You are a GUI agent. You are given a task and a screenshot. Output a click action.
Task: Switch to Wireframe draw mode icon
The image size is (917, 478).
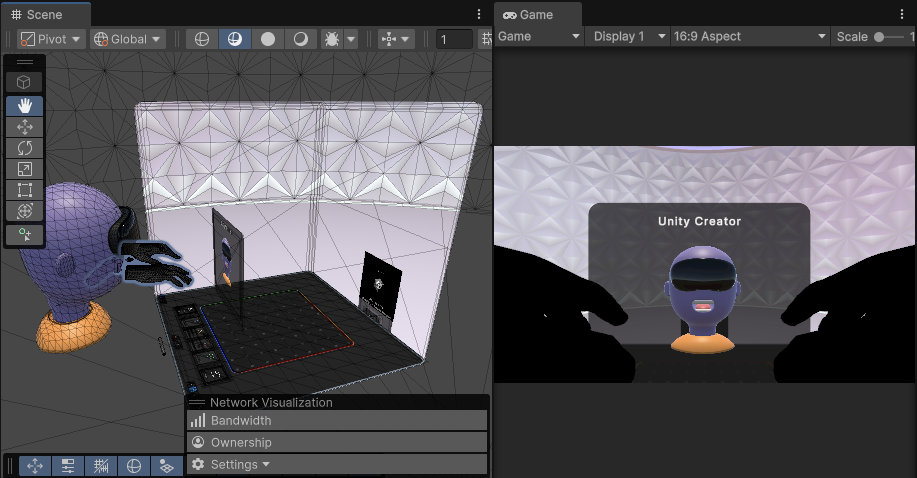pyautogui.click(x=202, y=39)
